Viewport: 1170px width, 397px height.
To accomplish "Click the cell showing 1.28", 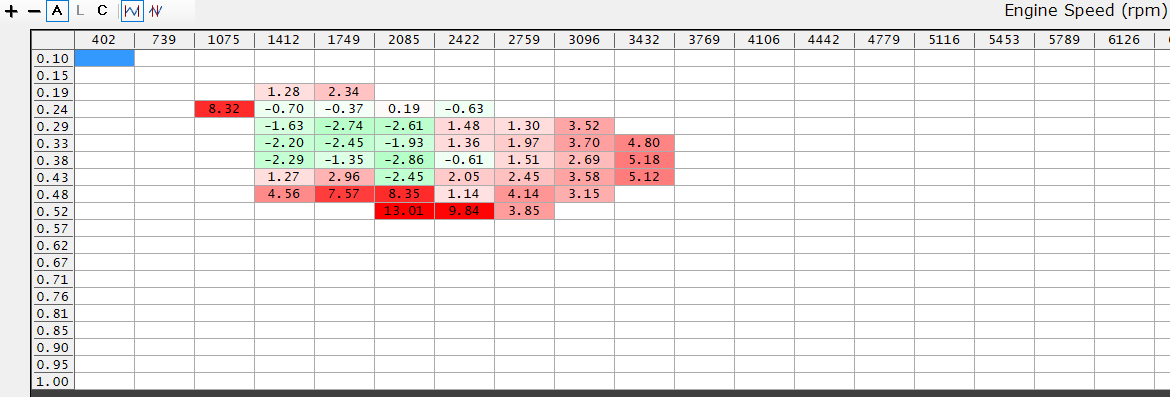I will 284,92.
